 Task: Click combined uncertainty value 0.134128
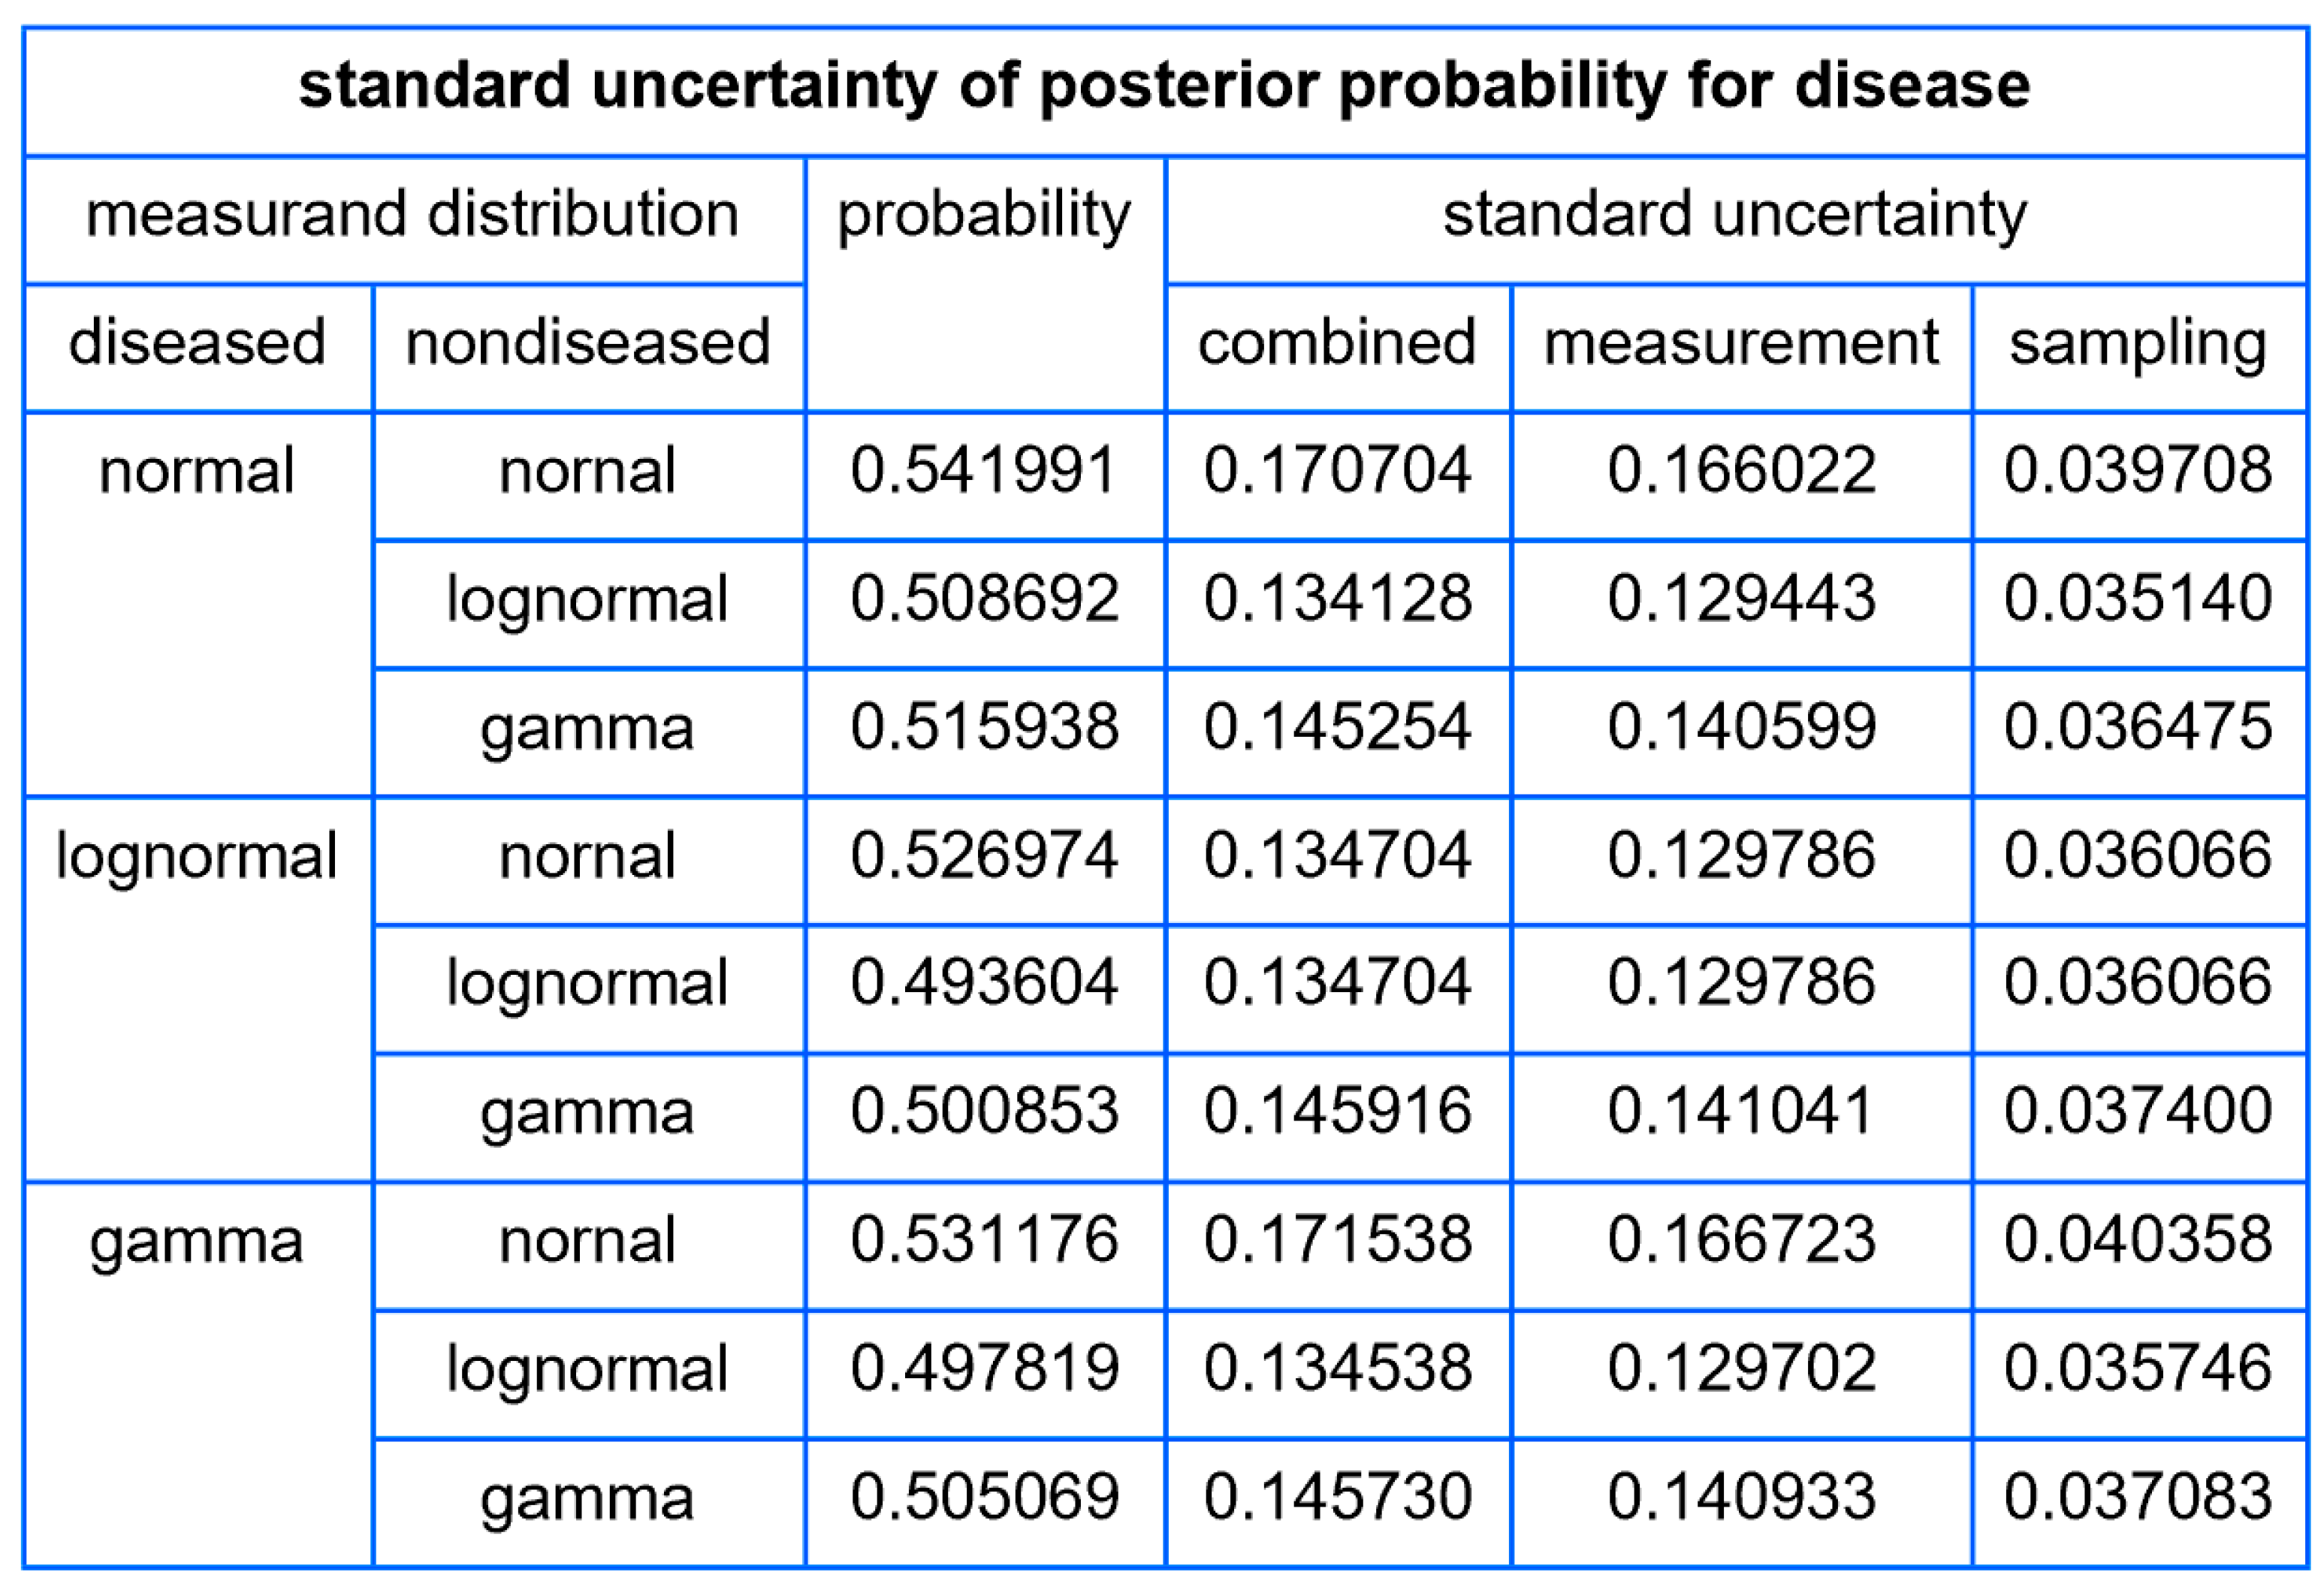[x=1337, y=599]
